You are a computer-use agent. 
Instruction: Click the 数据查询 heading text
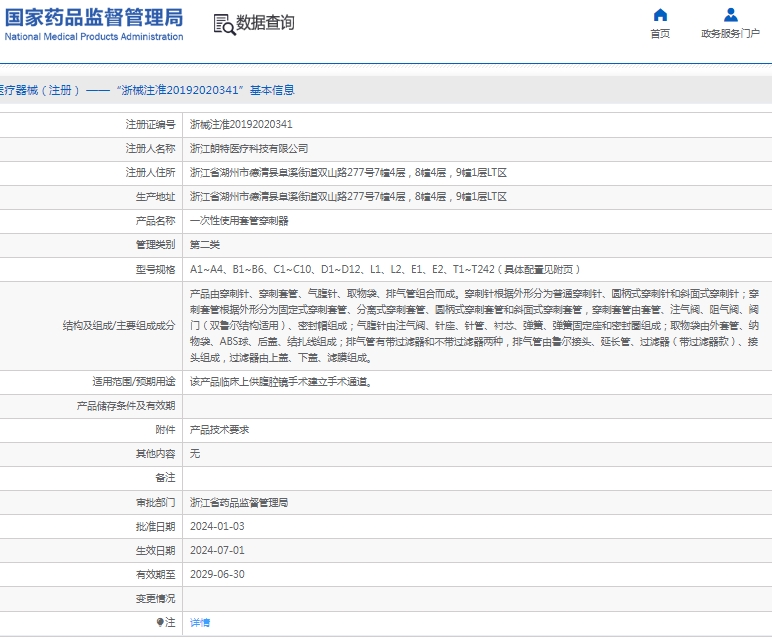pos(265,23)
